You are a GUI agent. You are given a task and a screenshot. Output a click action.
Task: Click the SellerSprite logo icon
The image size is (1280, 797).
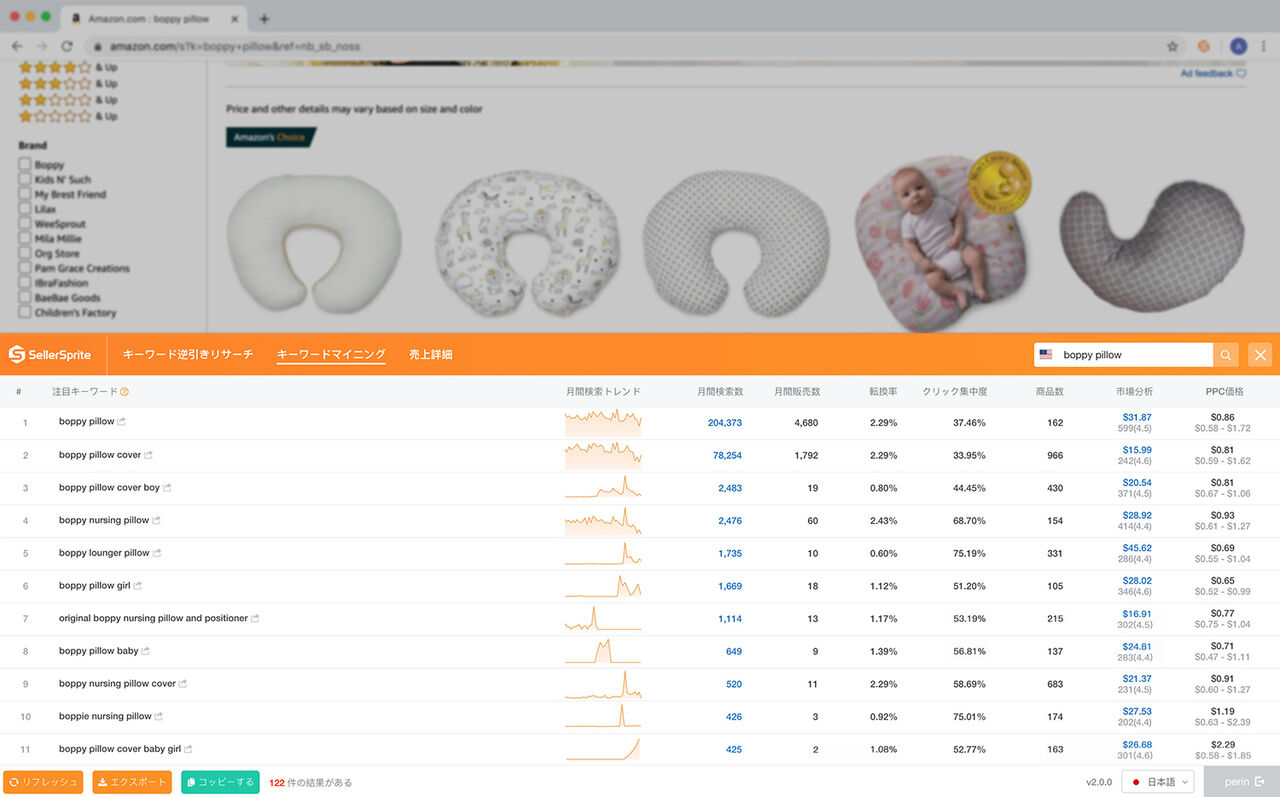coord(17,354)
